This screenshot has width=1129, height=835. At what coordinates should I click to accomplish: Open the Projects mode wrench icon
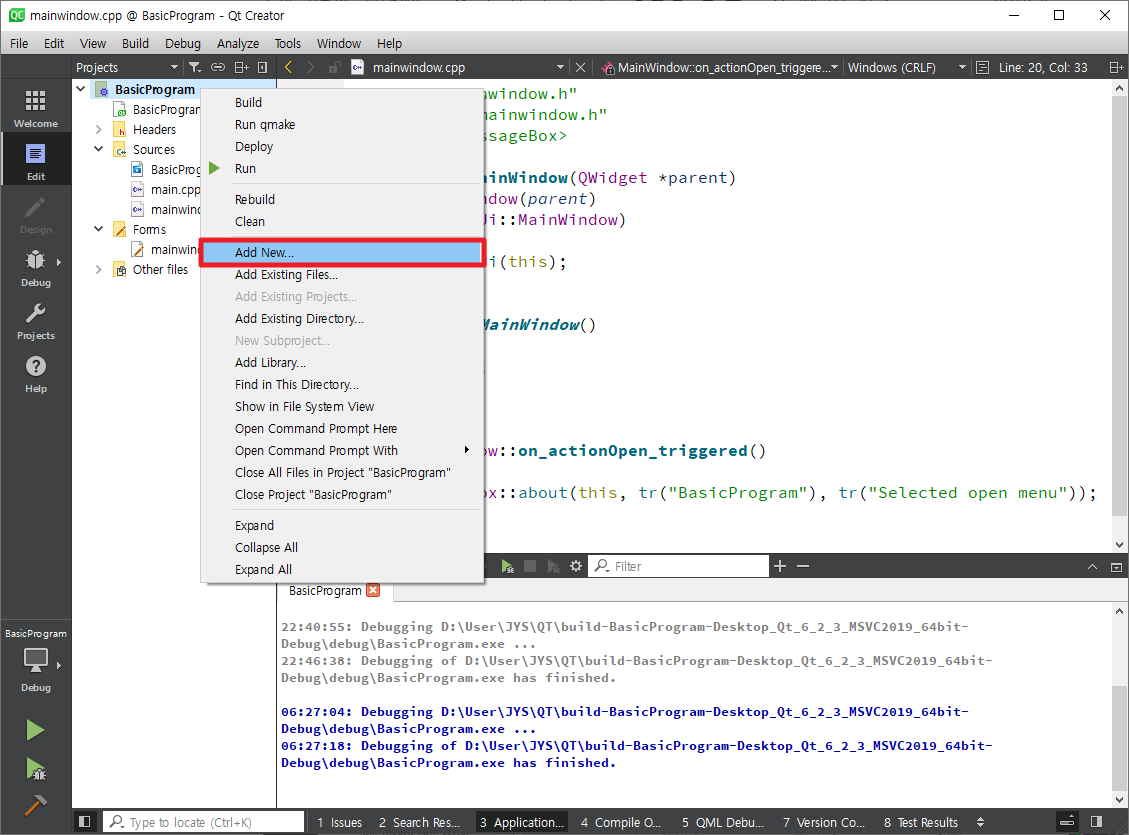click(35, 322)
